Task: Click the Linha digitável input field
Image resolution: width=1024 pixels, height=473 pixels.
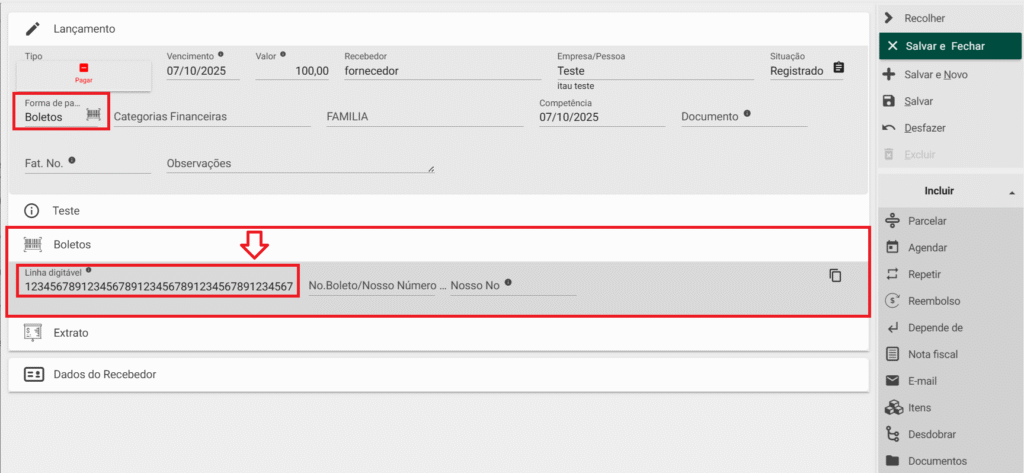Action: pyautogui.click(x=158, y=287)
